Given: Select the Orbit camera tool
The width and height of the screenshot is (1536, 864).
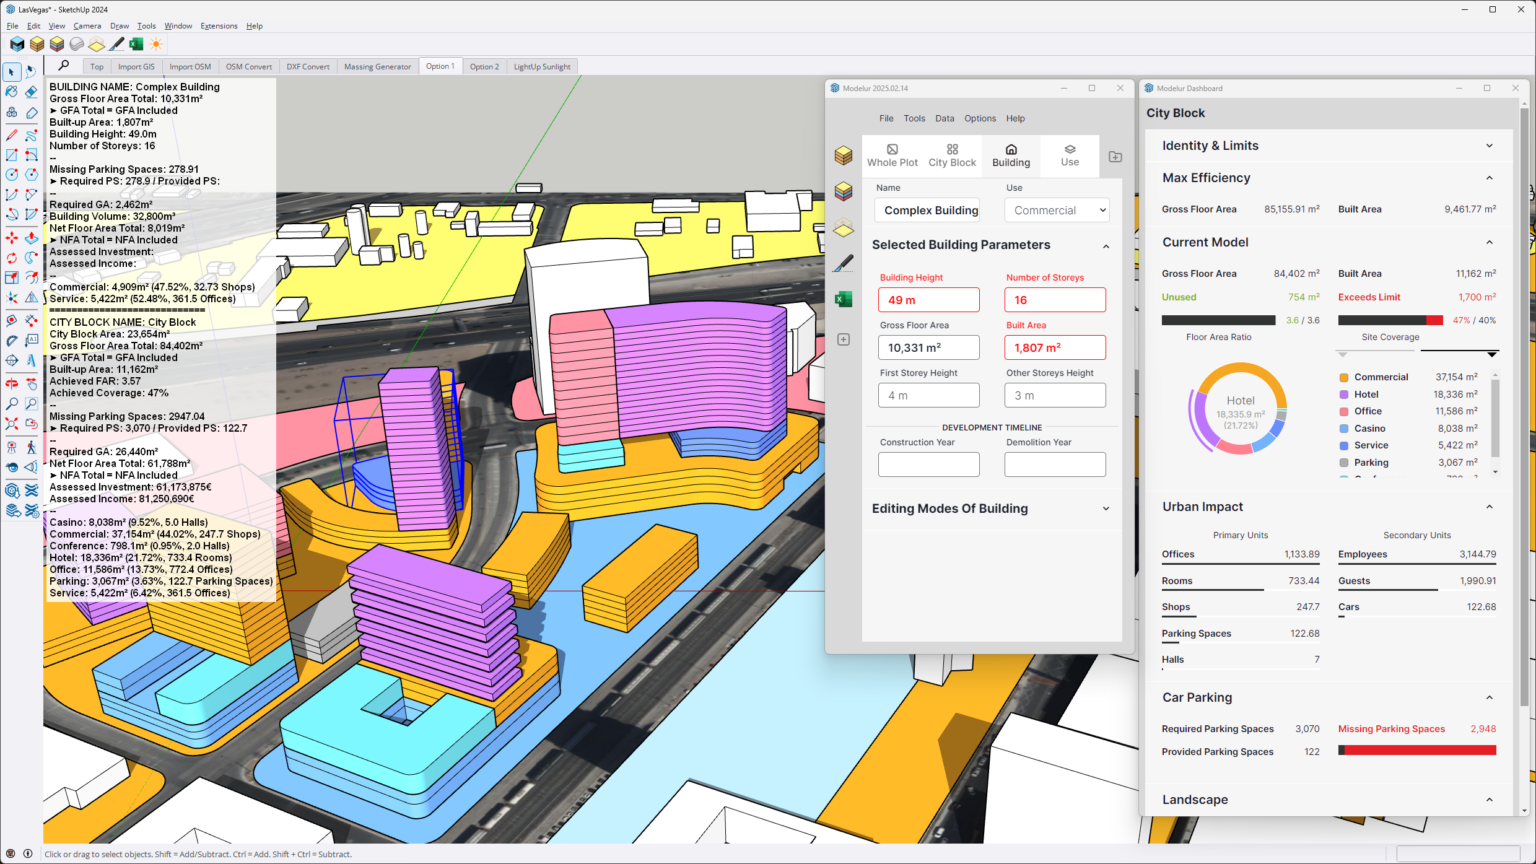Looking at the screenshot, I should tap(12, 381).
